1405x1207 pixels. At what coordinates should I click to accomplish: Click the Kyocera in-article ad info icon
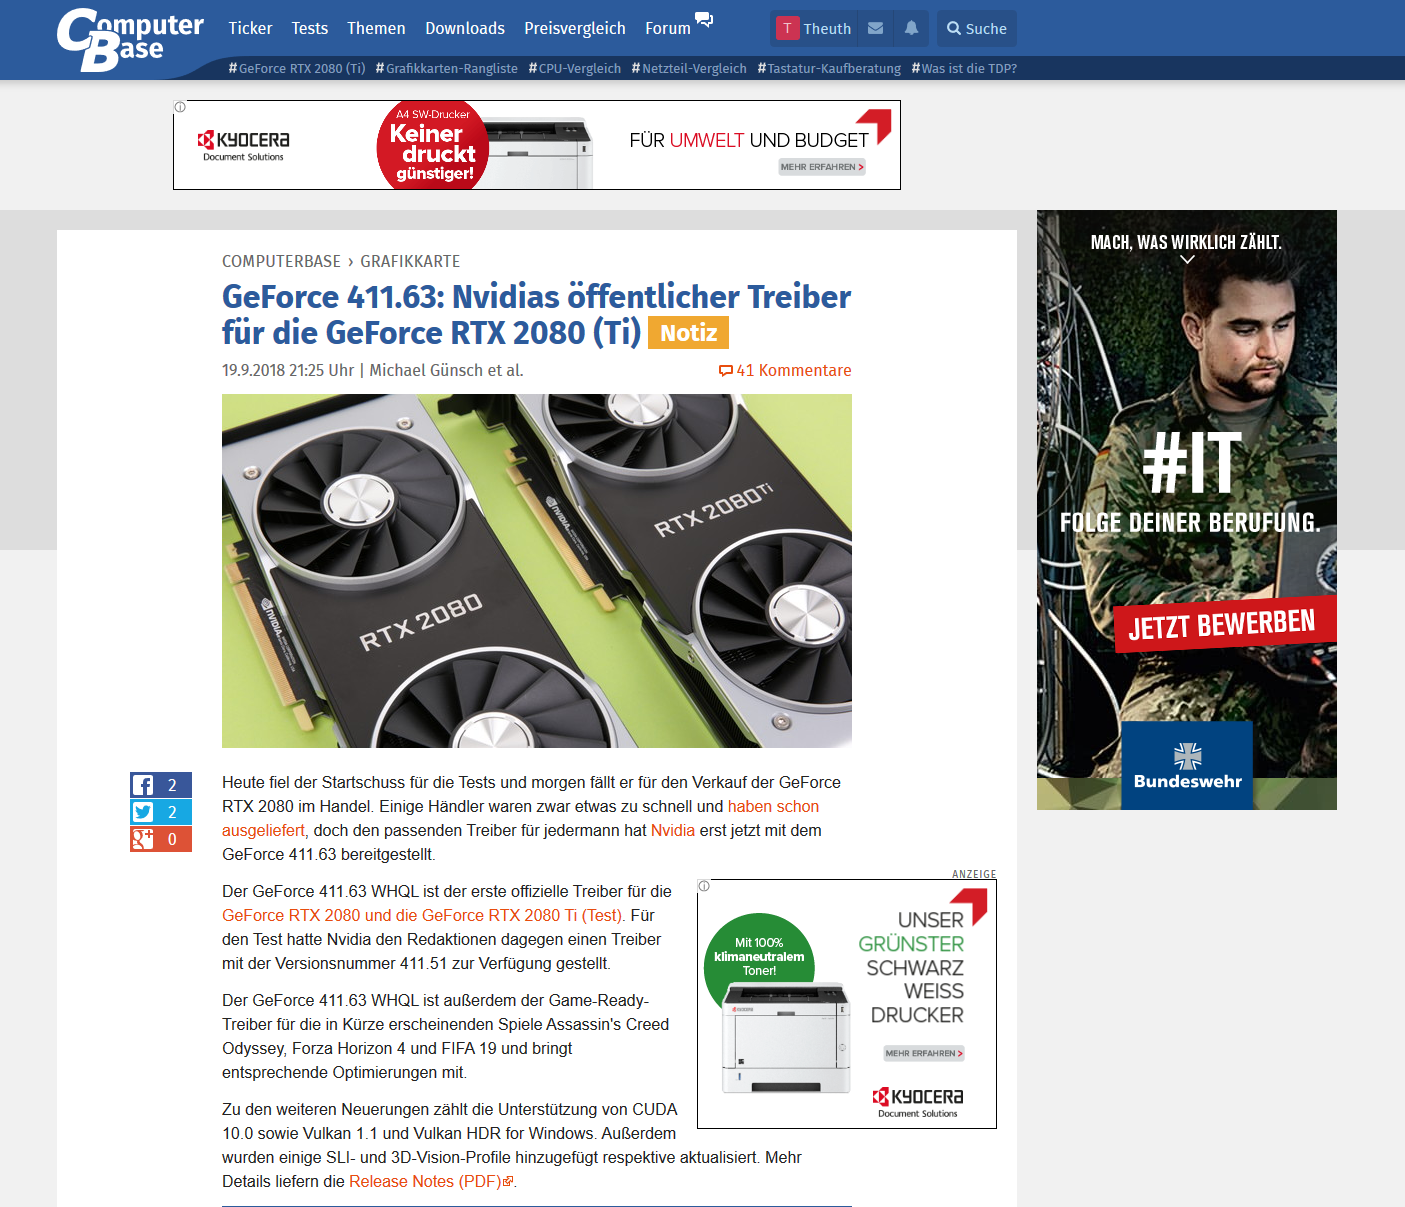coord(704,886)
